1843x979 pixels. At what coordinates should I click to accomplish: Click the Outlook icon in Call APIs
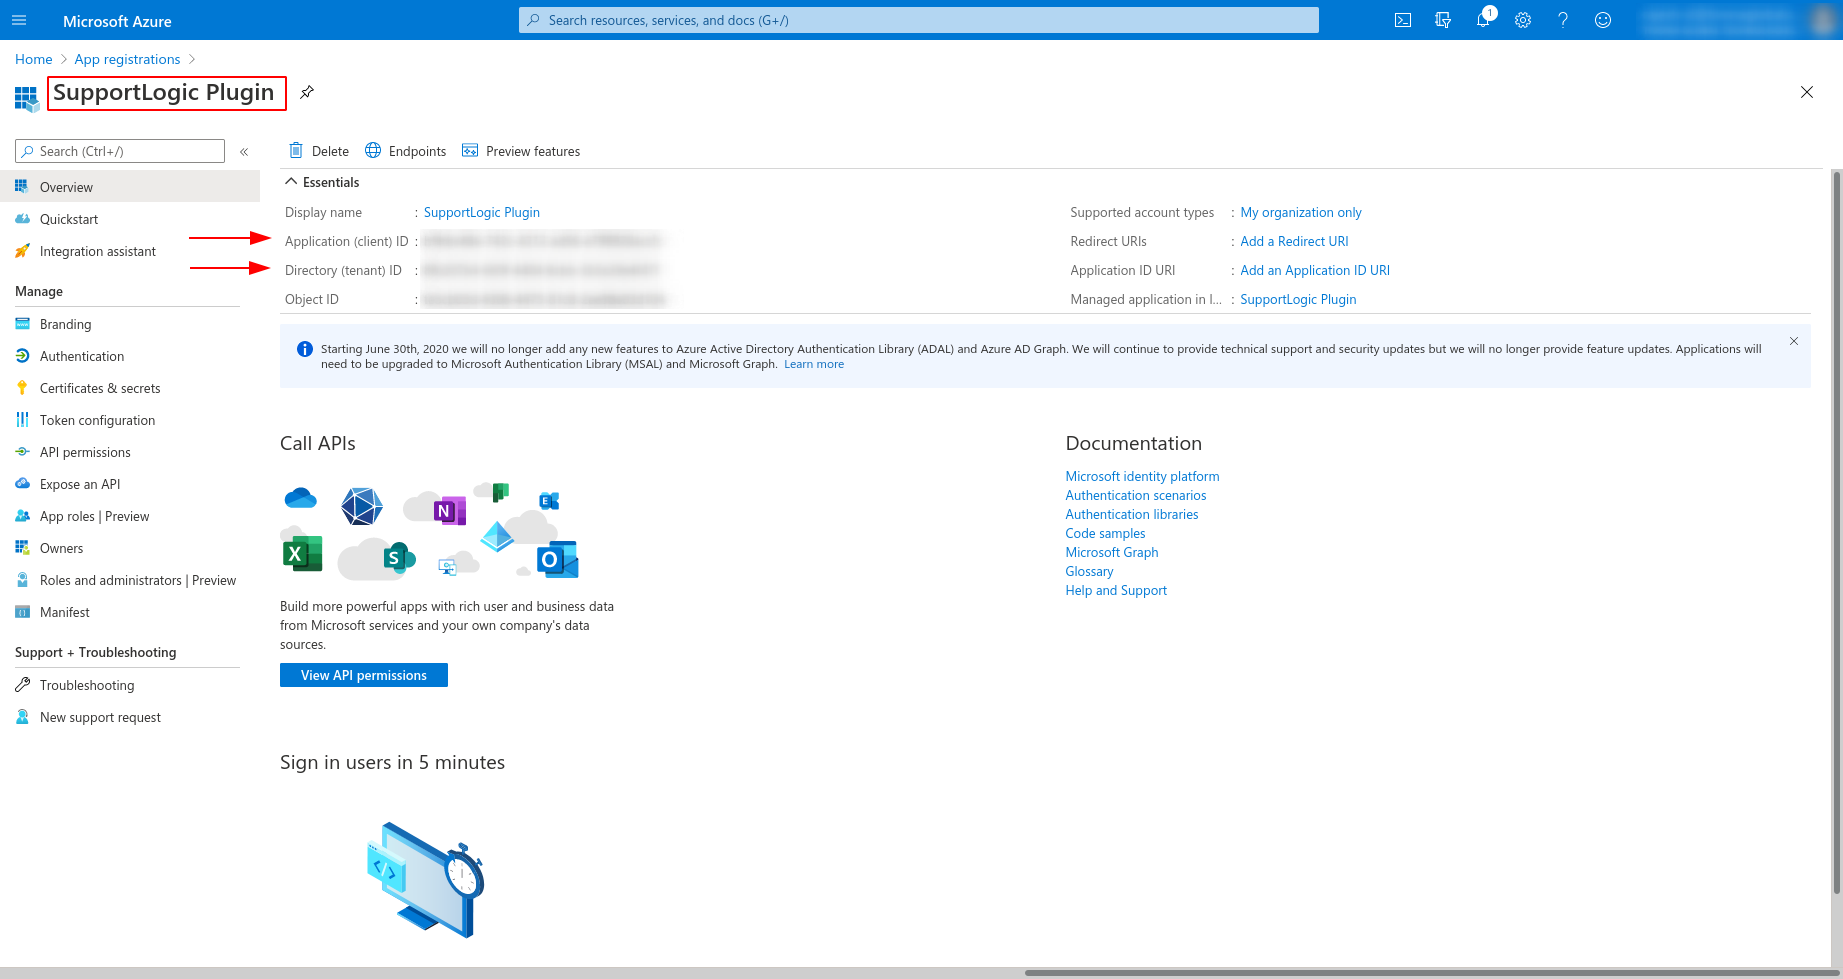(x=558, y=559)
